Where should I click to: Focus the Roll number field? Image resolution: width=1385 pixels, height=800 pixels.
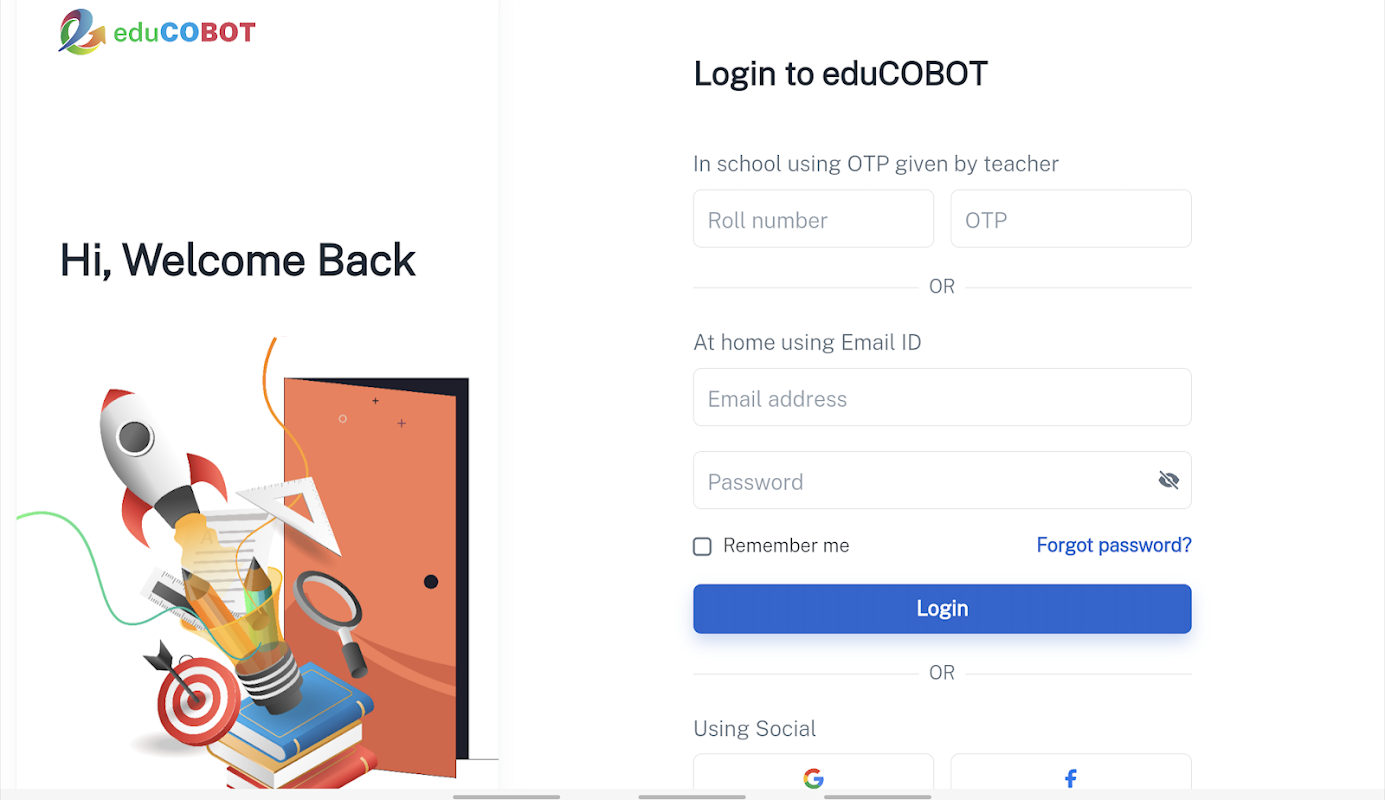click(813, 219)
